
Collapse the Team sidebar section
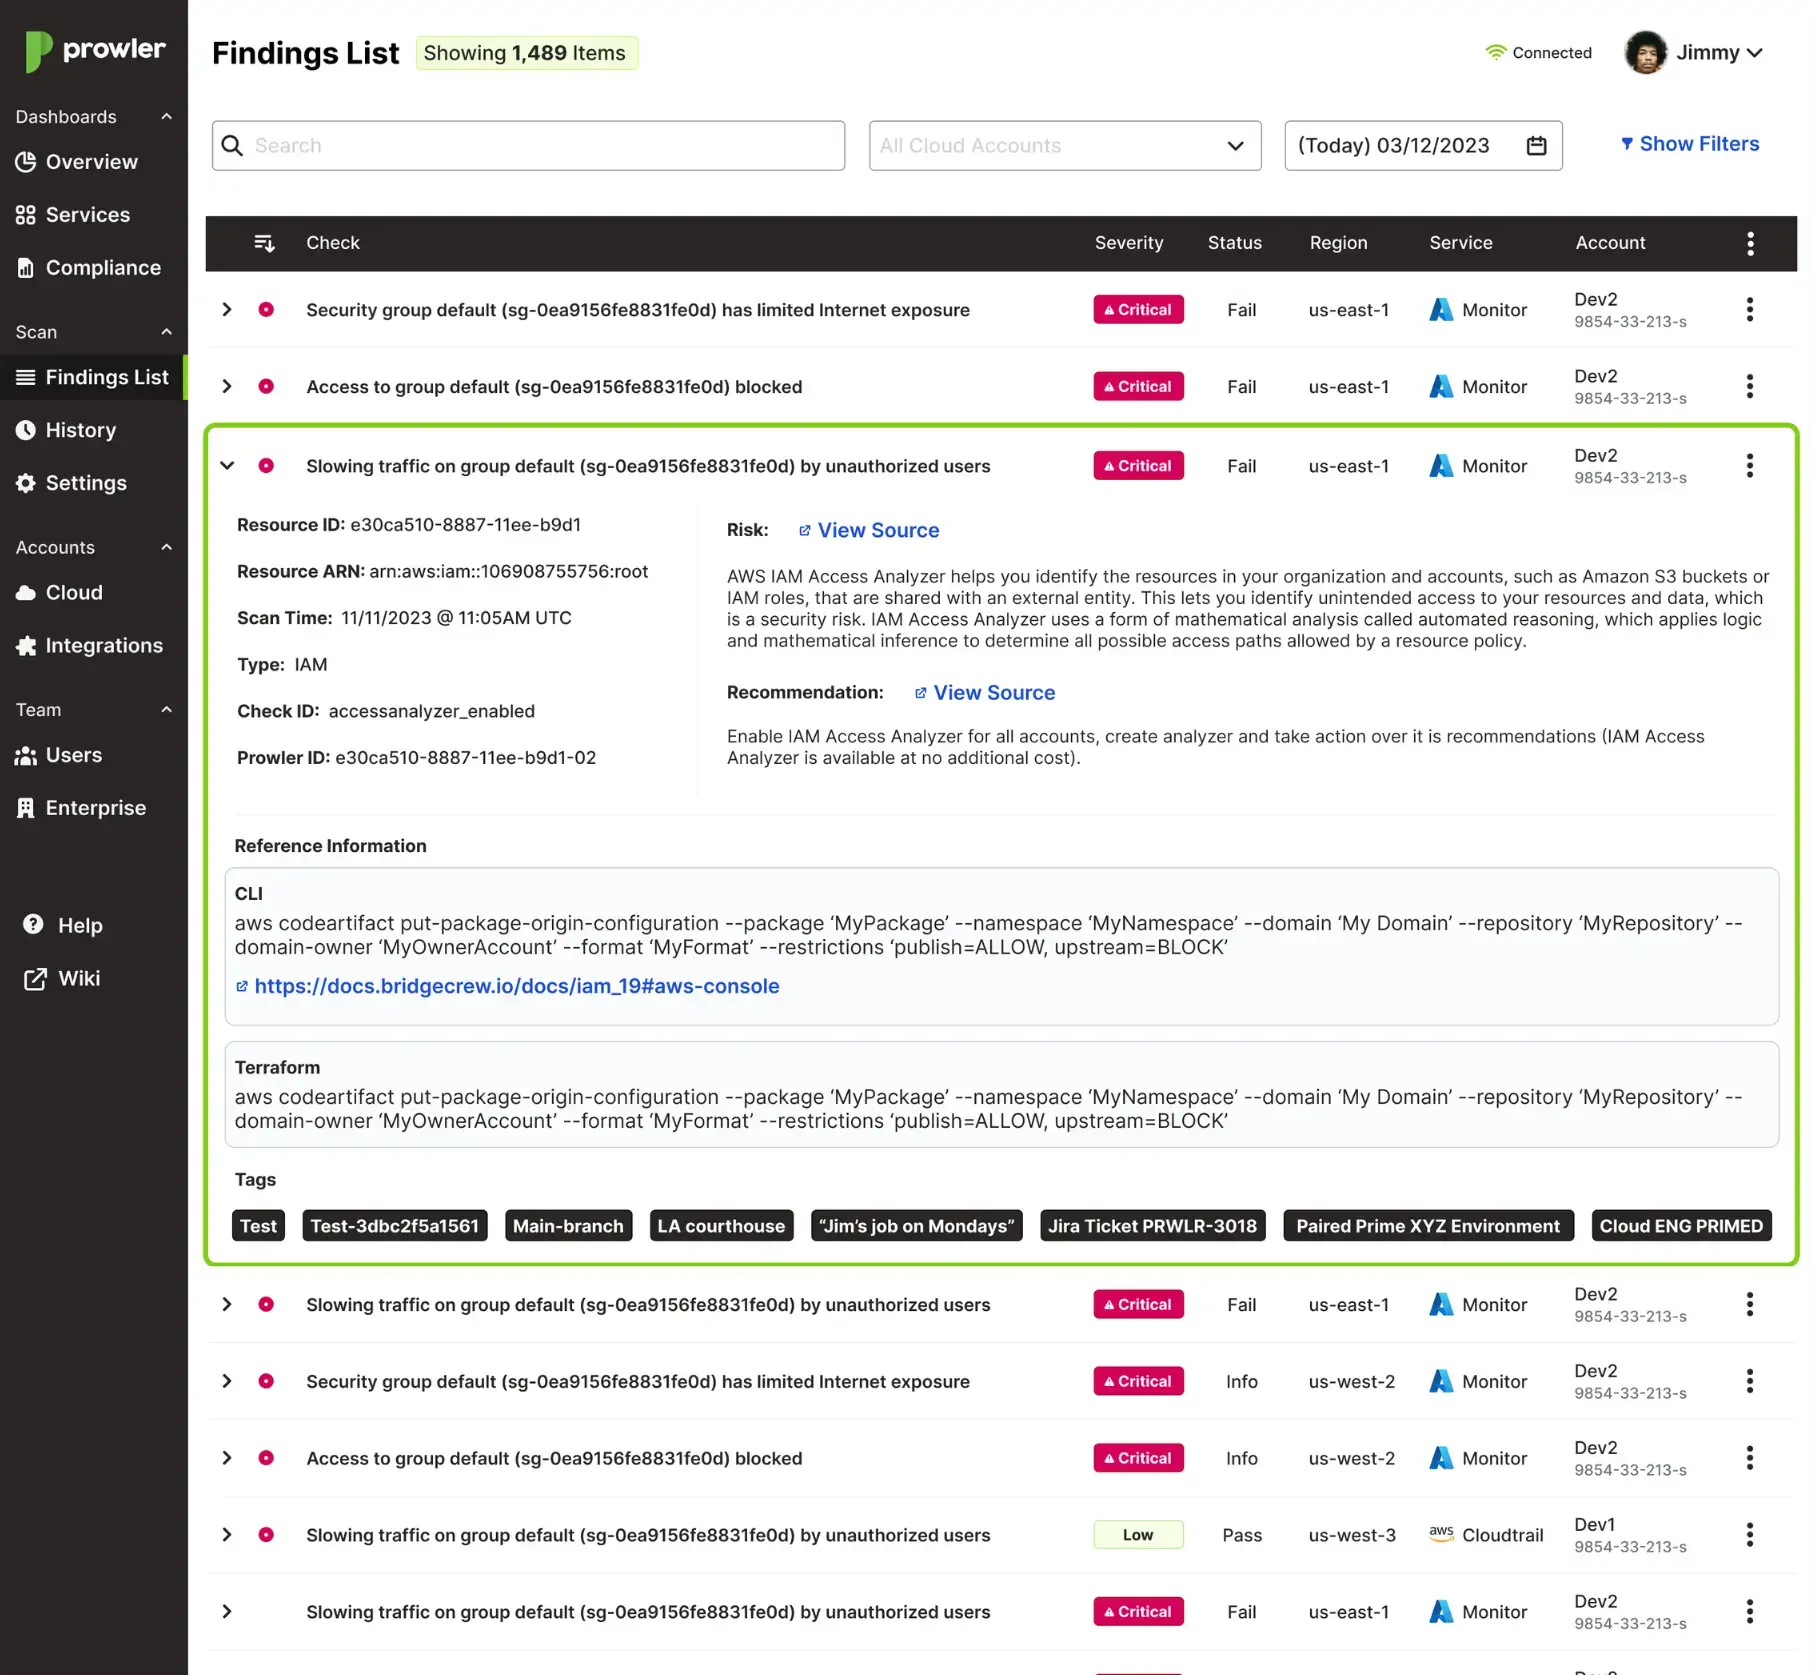pyautogui.click(x=166, y=710)
